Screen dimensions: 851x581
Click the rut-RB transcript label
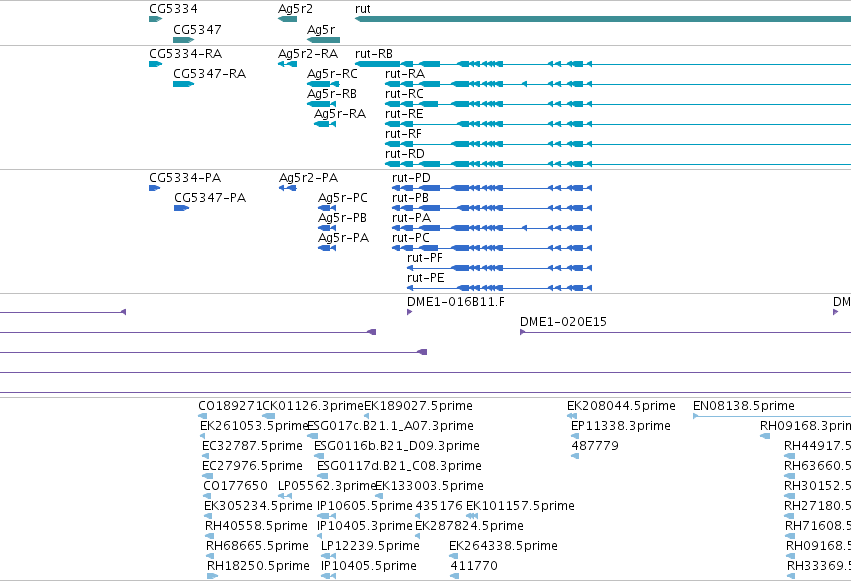(x=373, y=54)
